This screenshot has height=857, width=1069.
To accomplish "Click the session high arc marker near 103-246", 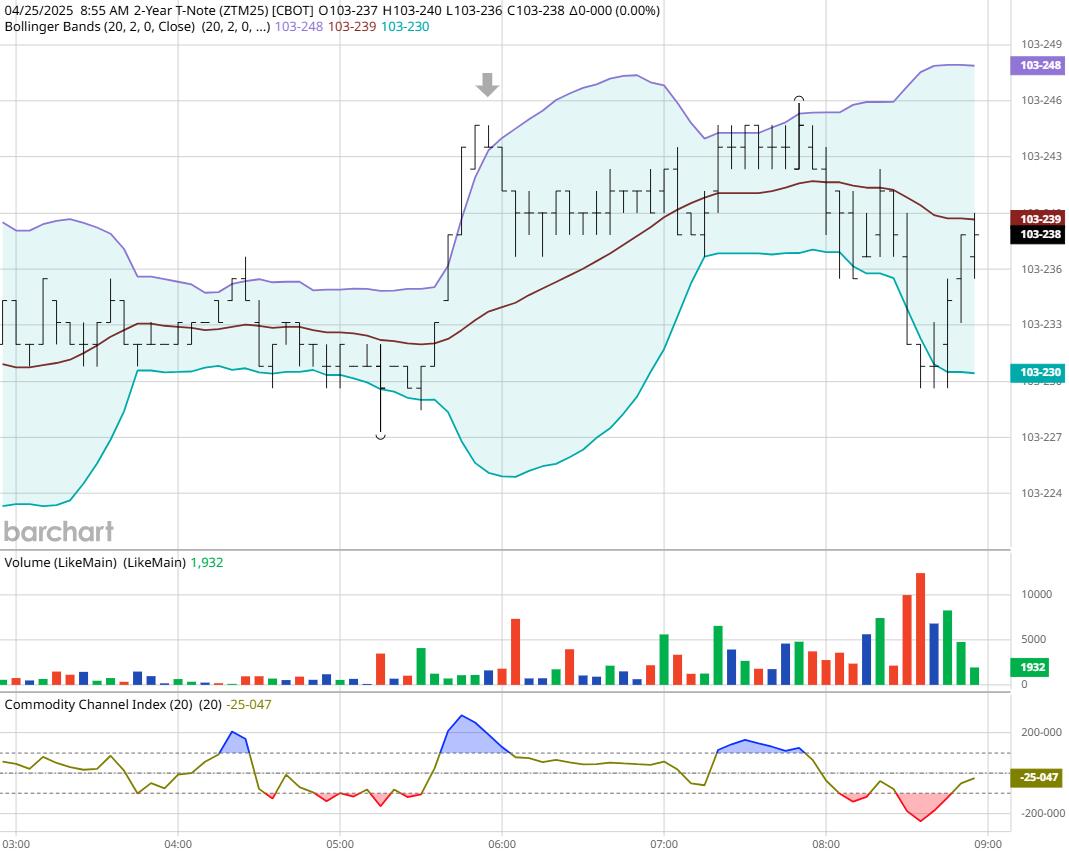I will [x=799, y=99].
